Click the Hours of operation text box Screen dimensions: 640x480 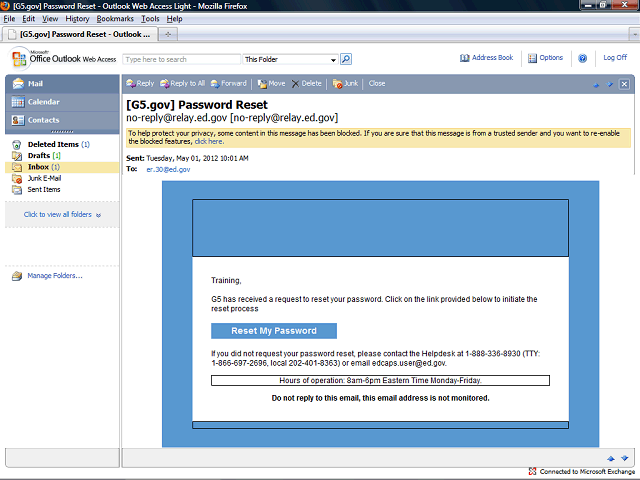click(380, 380)
